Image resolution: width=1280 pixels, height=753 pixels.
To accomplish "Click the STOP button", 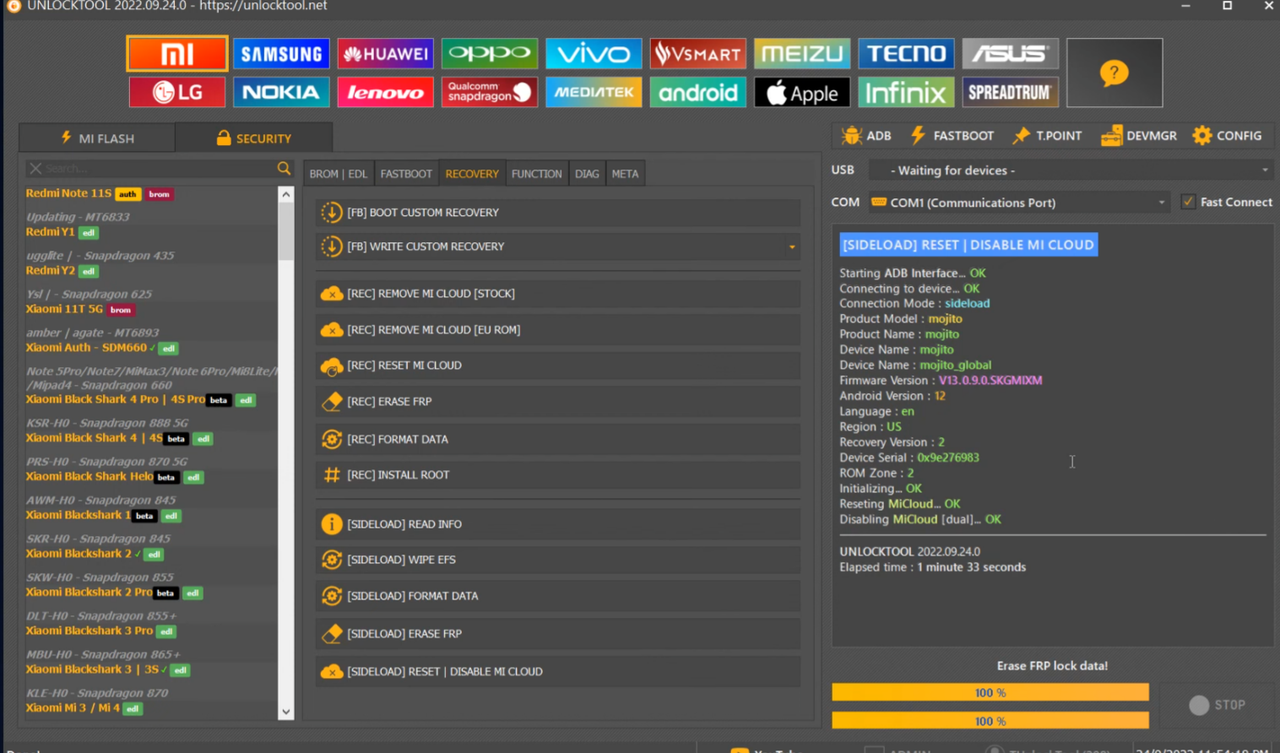I will (1217, 705).
